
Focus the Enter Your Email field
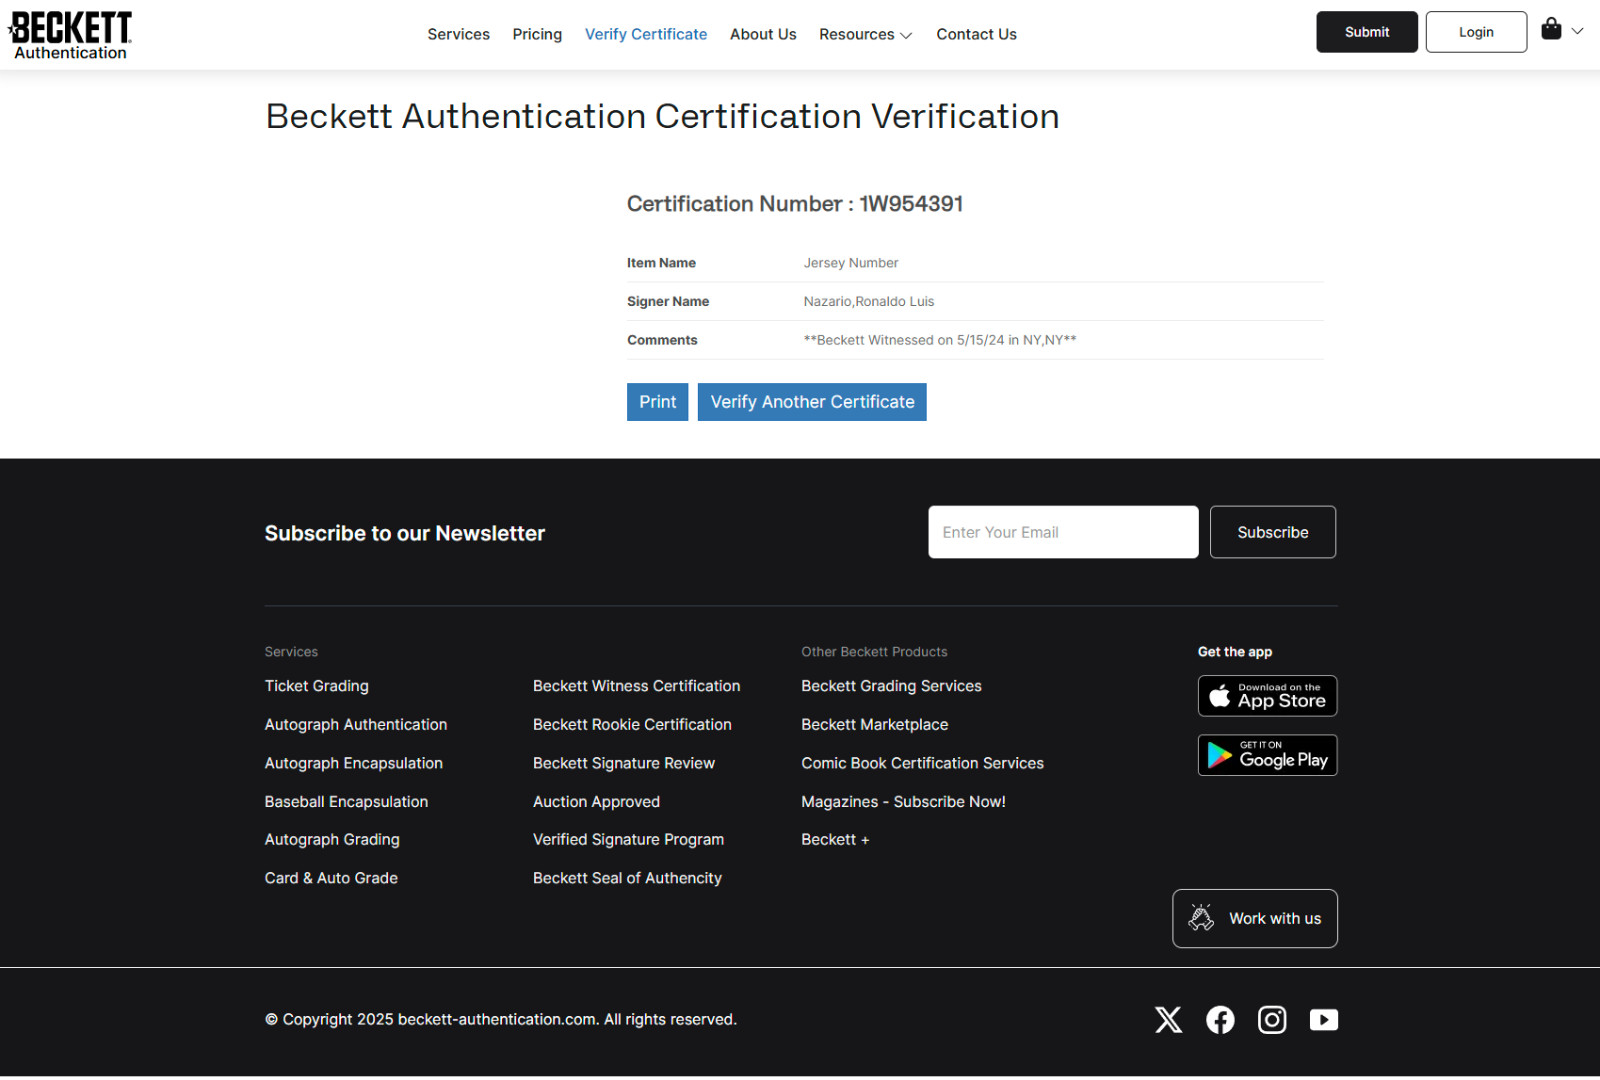click(x=1063, y=532)
